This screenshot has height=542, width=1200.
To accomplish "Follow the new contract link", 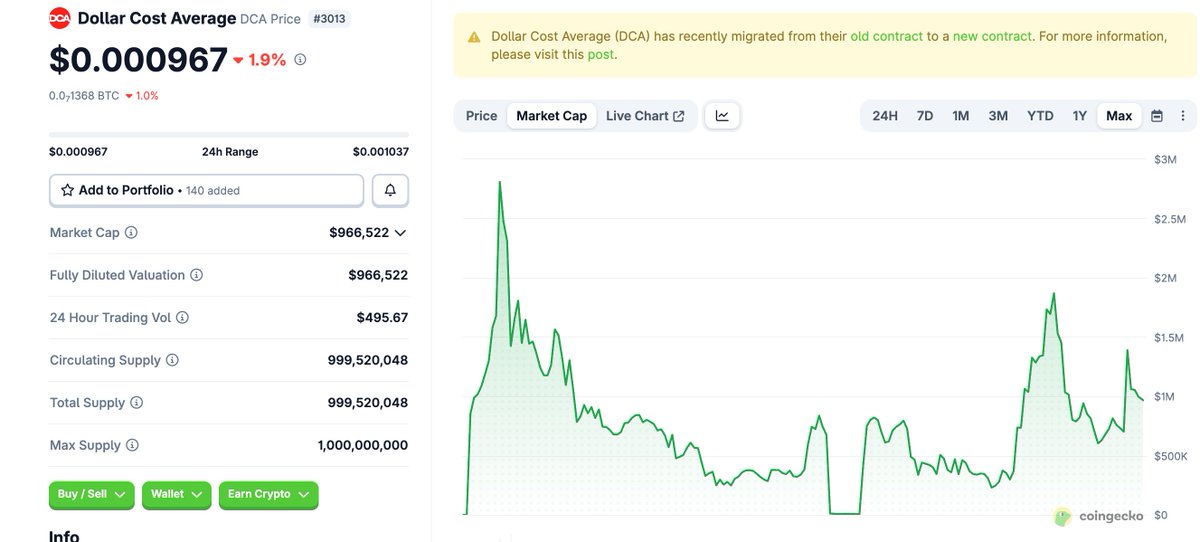I will 992,36.
